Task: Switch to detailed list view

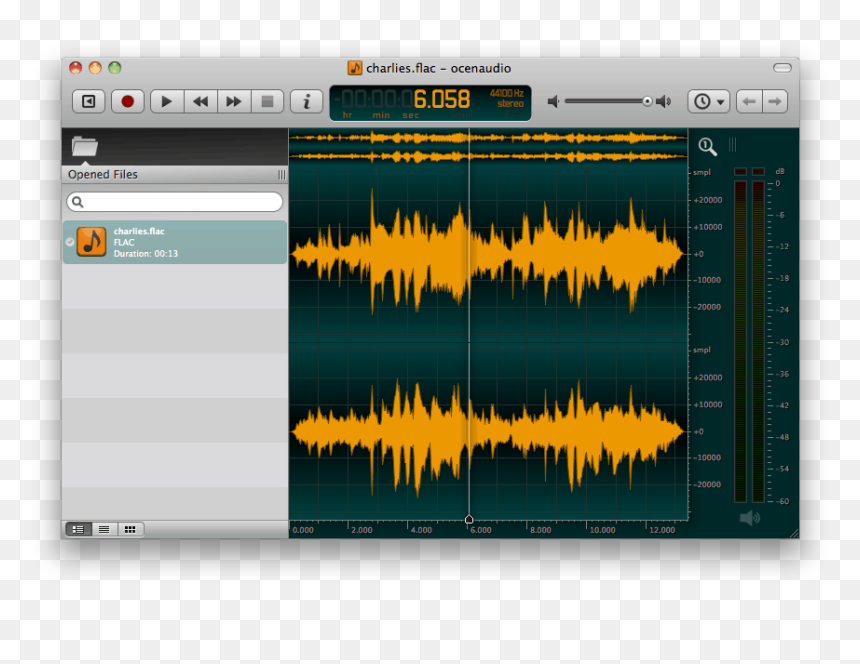Action: coord(78,529)
